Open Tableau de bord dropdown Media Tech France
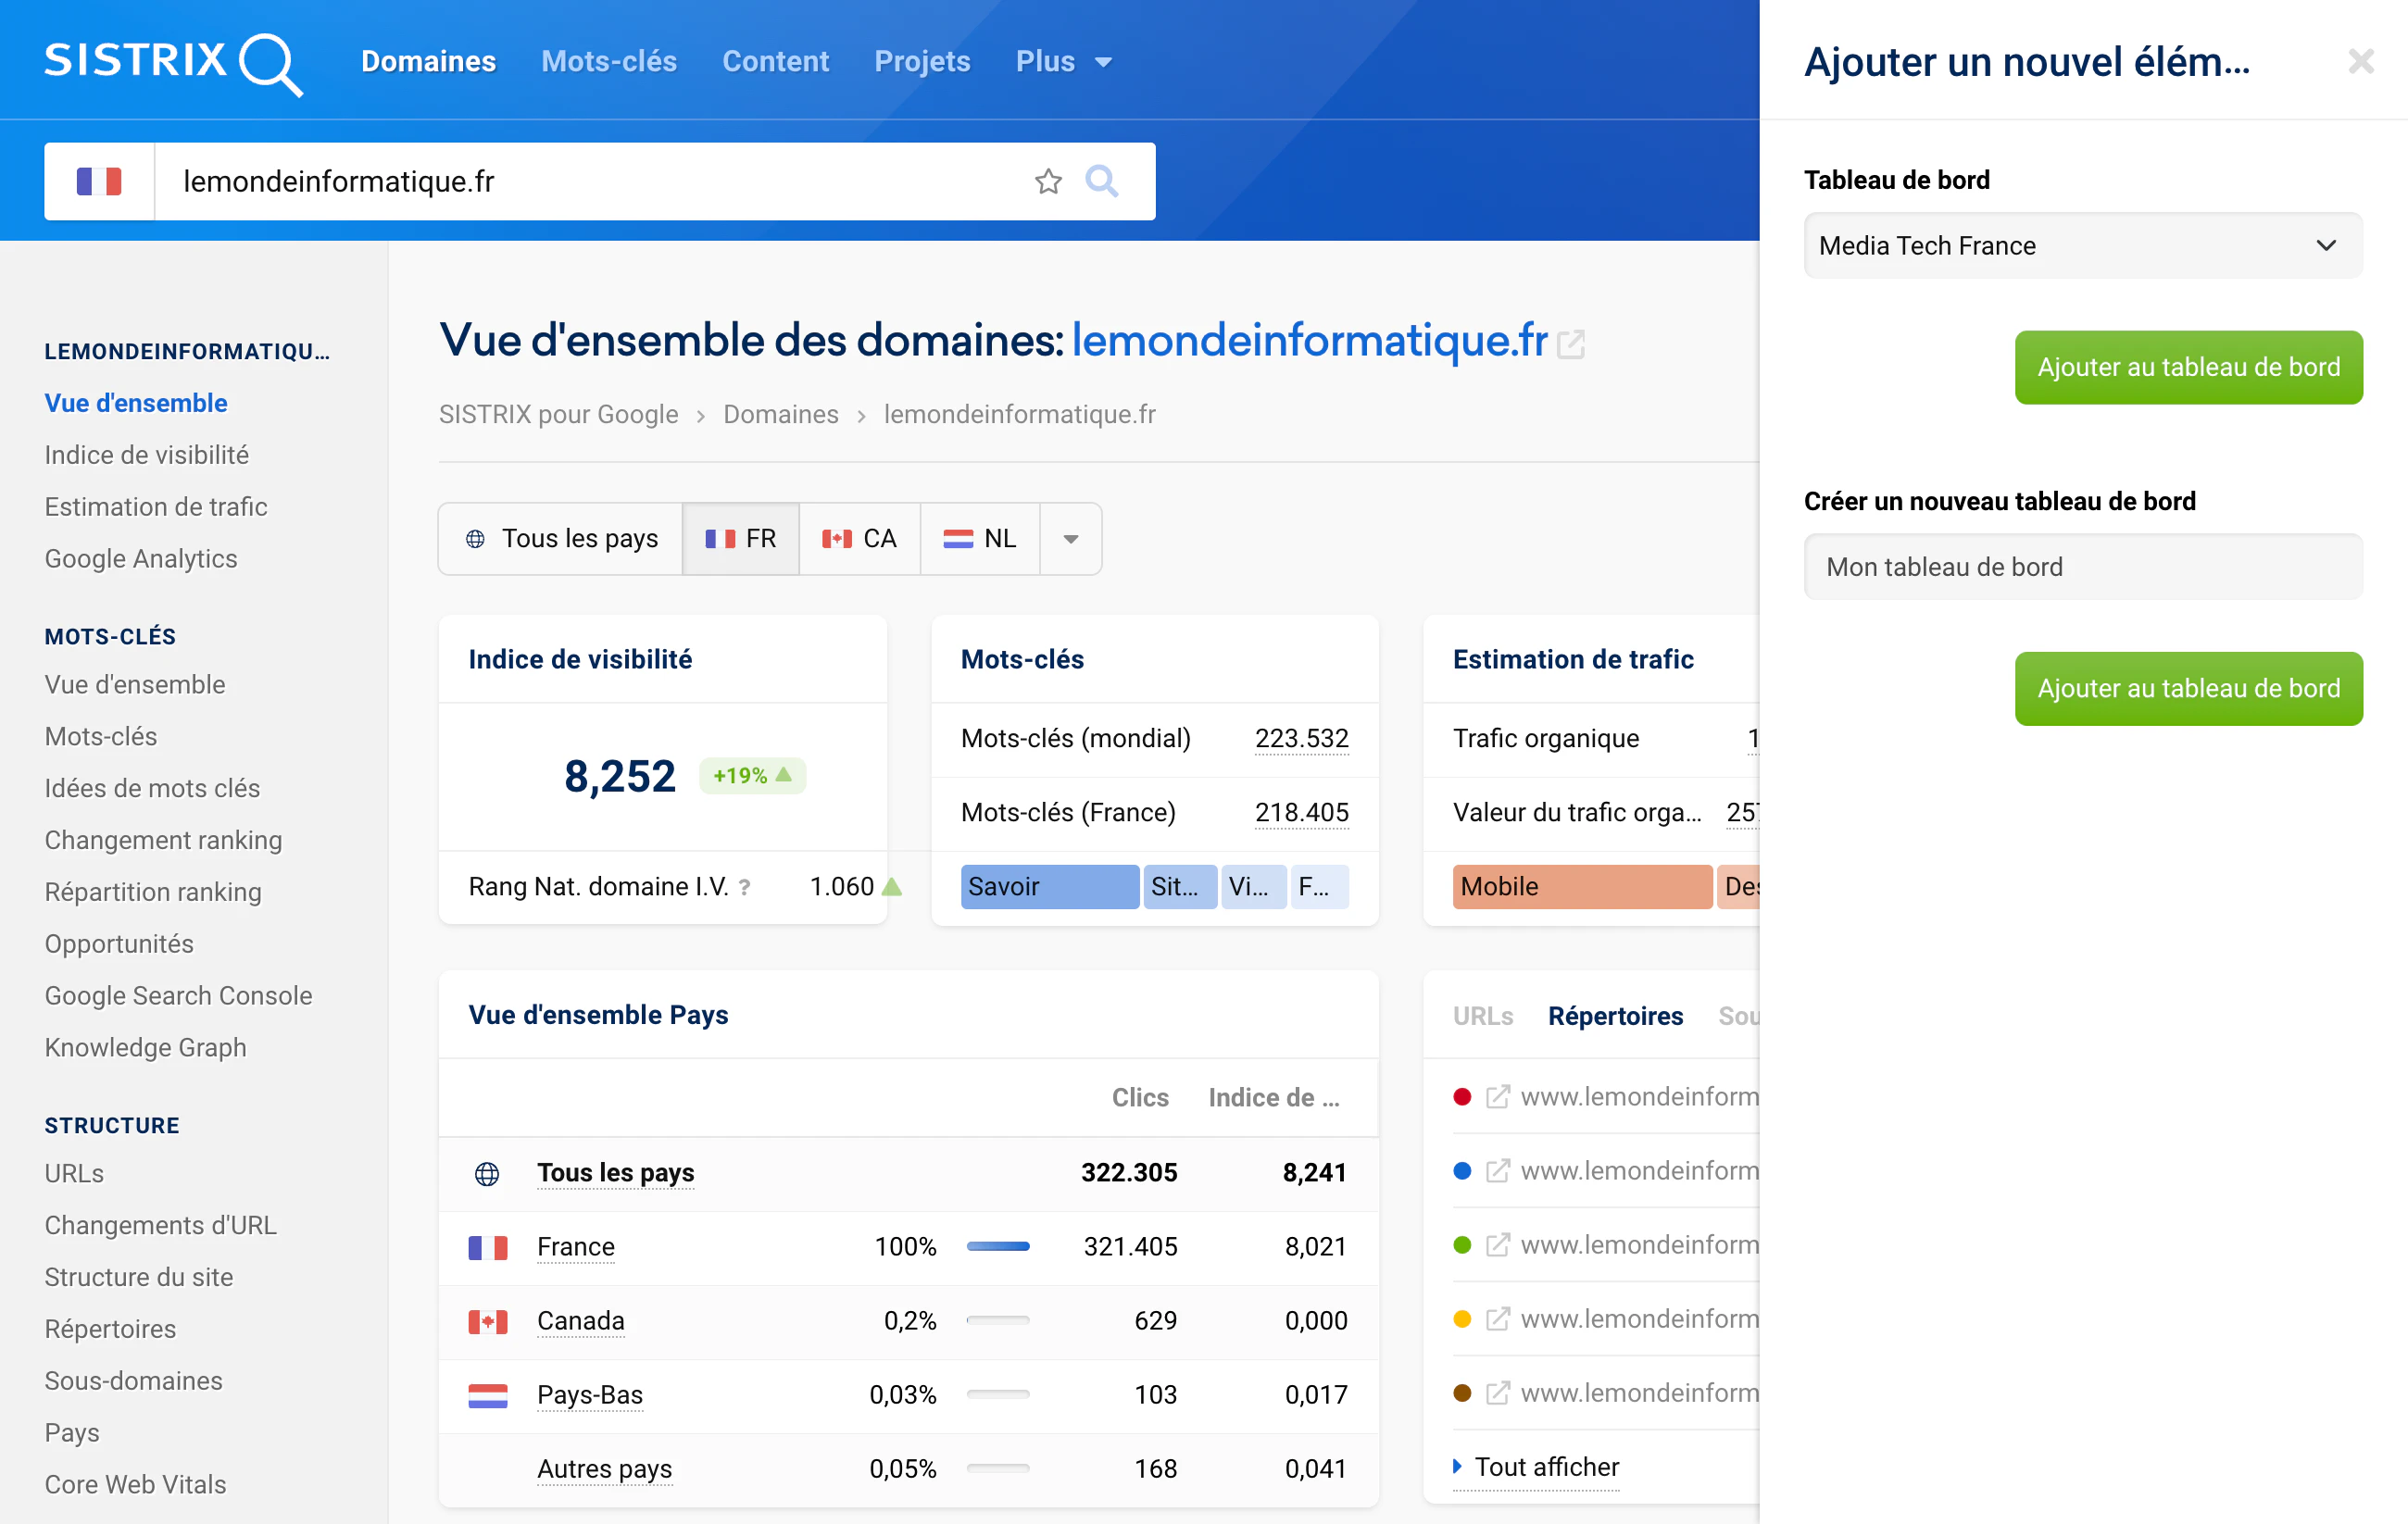Viewport: 2408px width, 1524px height. click(2083, 246)
